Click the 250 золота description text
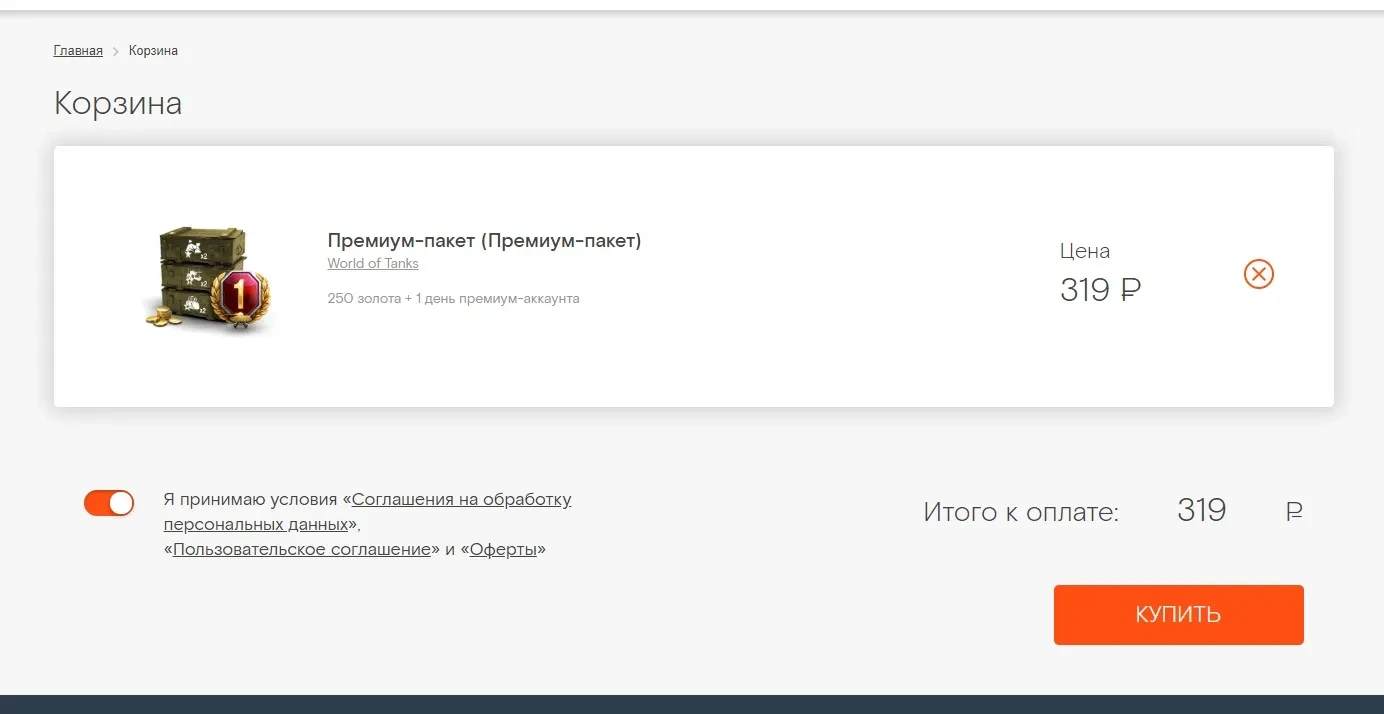The image size is (1384, 714). [453, 298]
